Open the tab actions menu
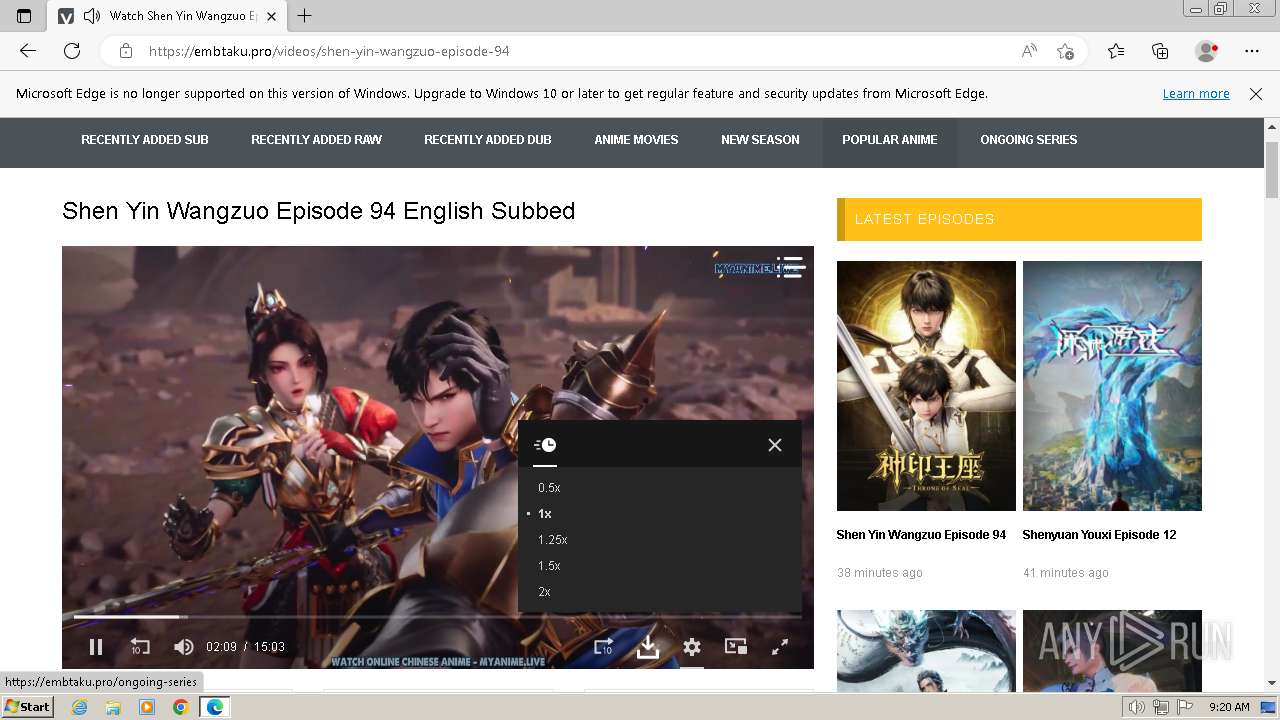Screen dimensions: 1280x720 pos(24,16)
